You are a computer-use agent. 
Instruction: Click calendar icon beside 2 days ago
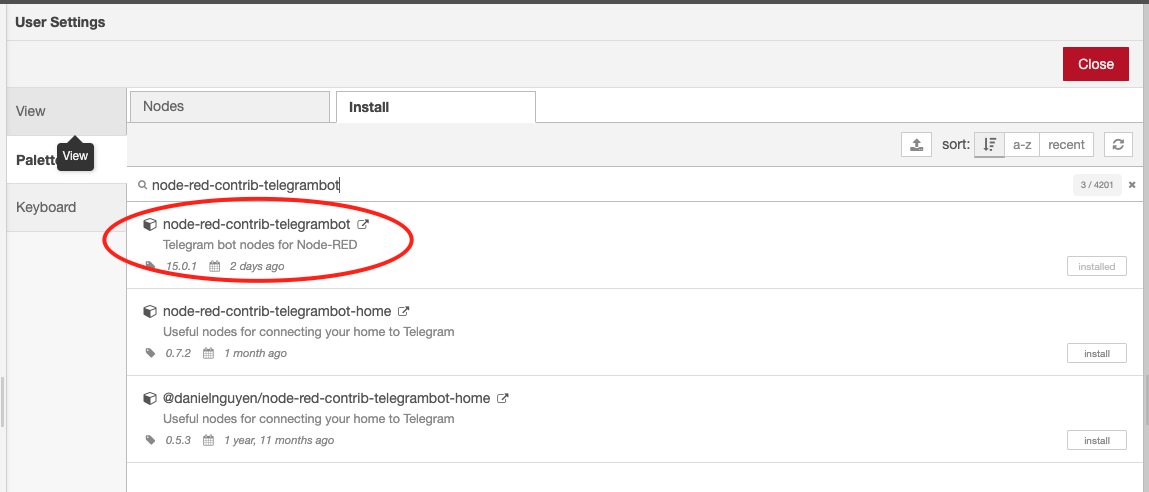click(x=215, y=266)
